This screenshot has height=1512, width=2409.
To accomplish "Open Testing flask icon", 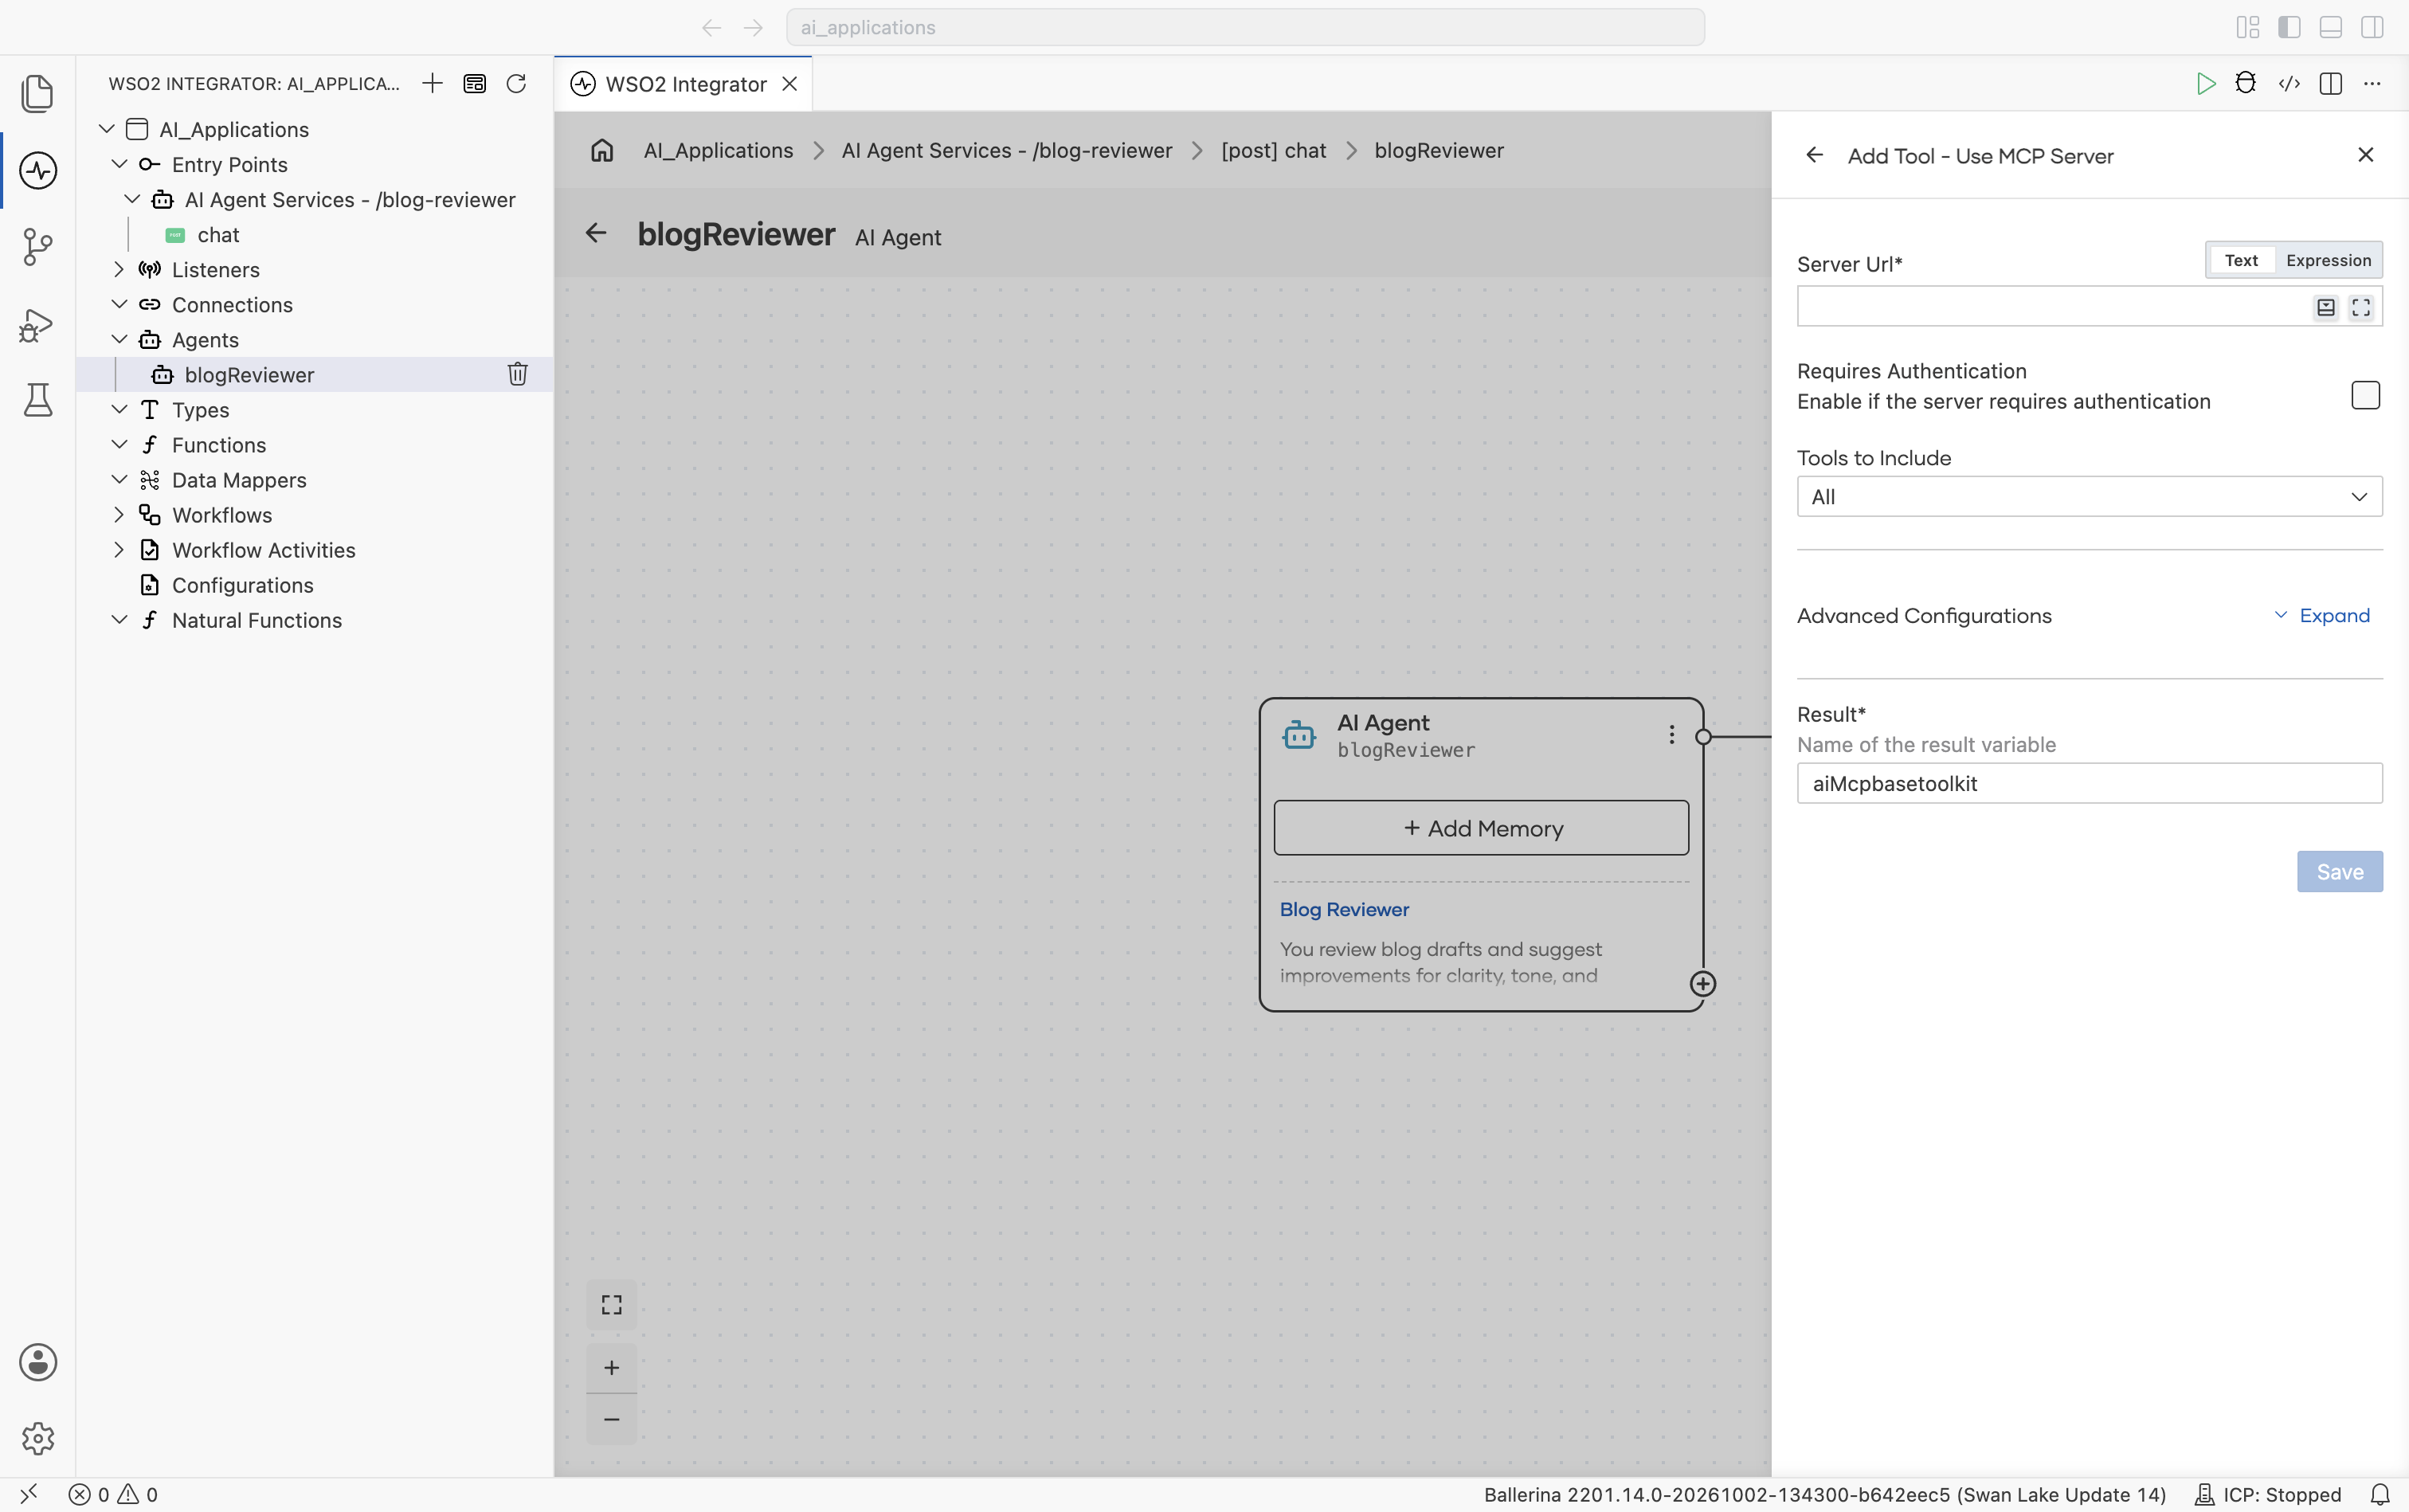I will pos(38,400).
